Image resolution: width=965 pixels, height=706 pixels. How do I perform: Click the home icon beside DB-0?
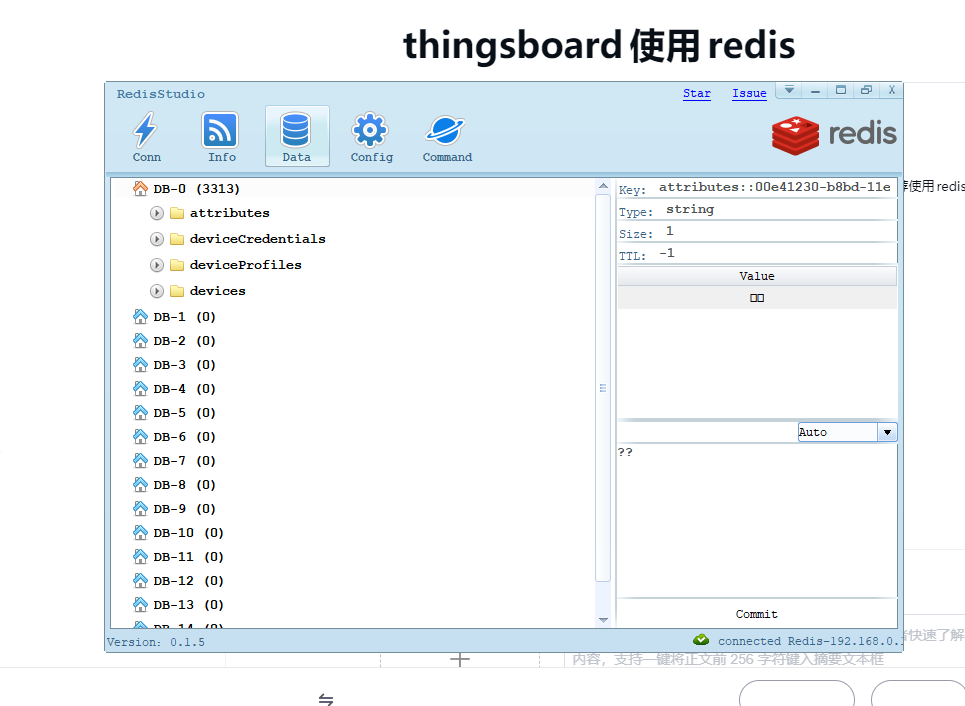[140, 188]
